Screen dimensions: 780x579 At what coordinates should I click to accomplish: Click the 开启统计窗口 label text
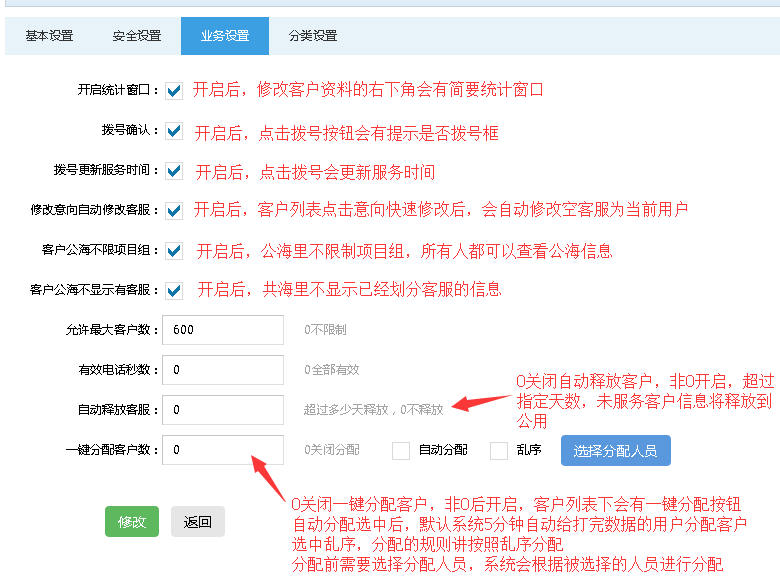point(118,91)
